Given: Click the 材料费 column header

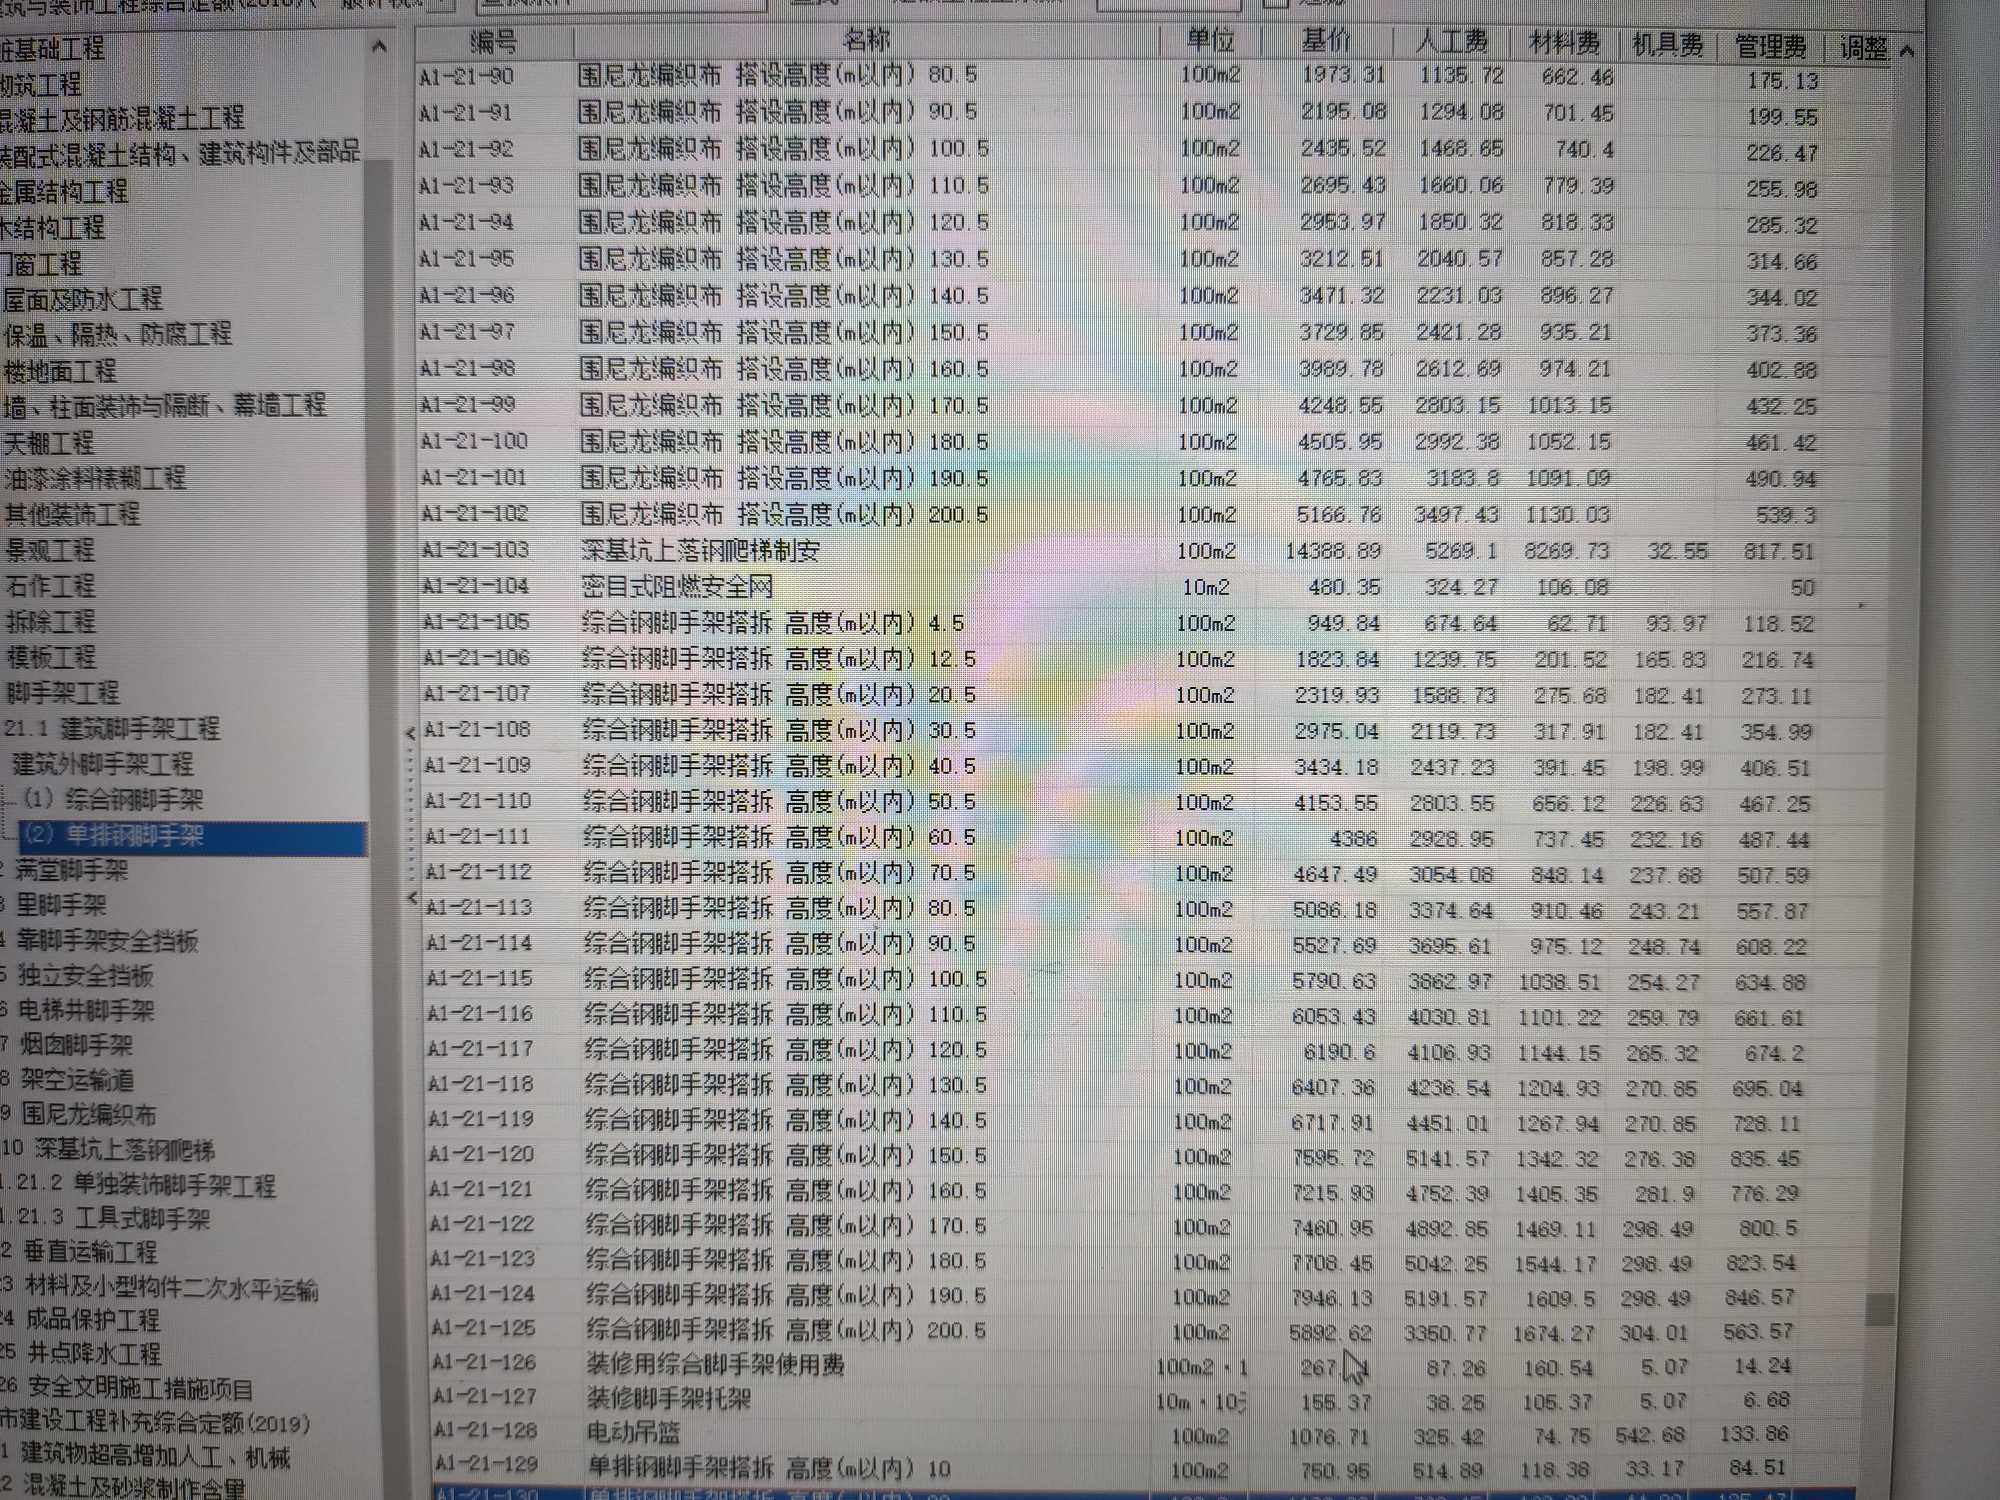Looking at the screenshot, I should 1565,43.
